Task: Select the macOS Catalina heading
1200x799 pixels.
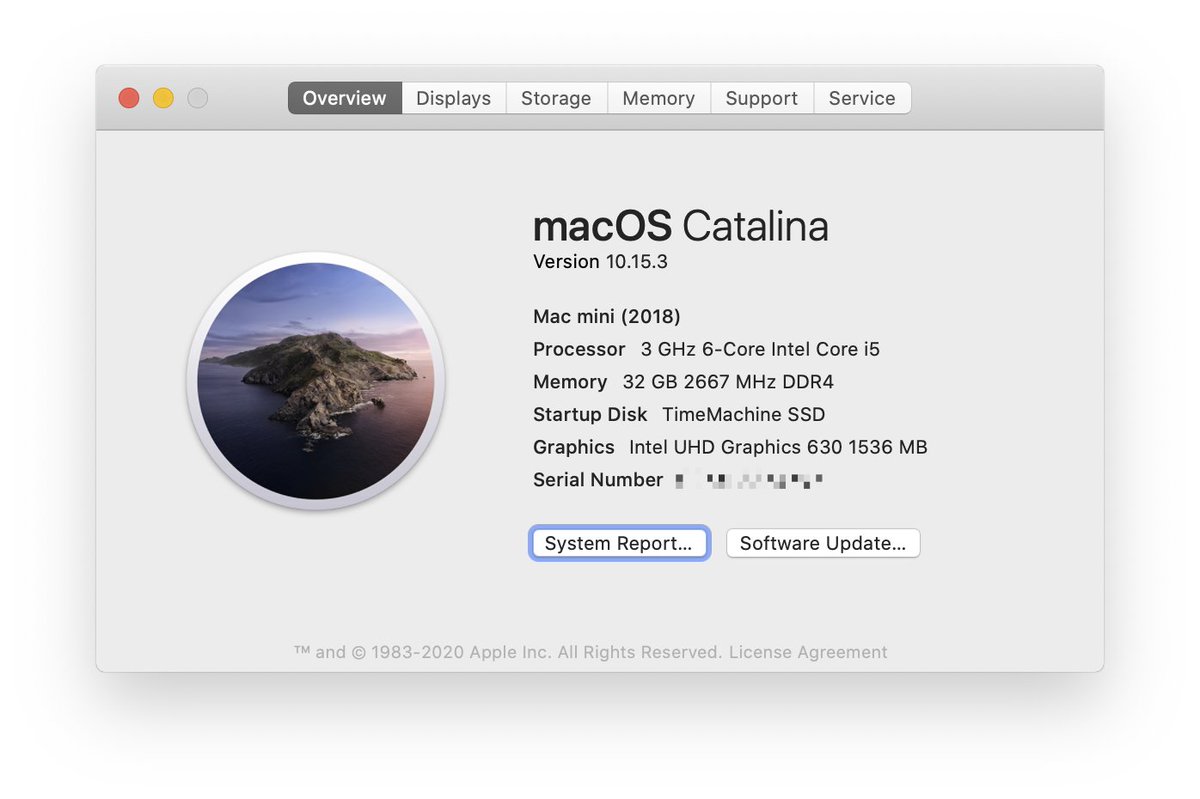Action: tap(681, 227)
